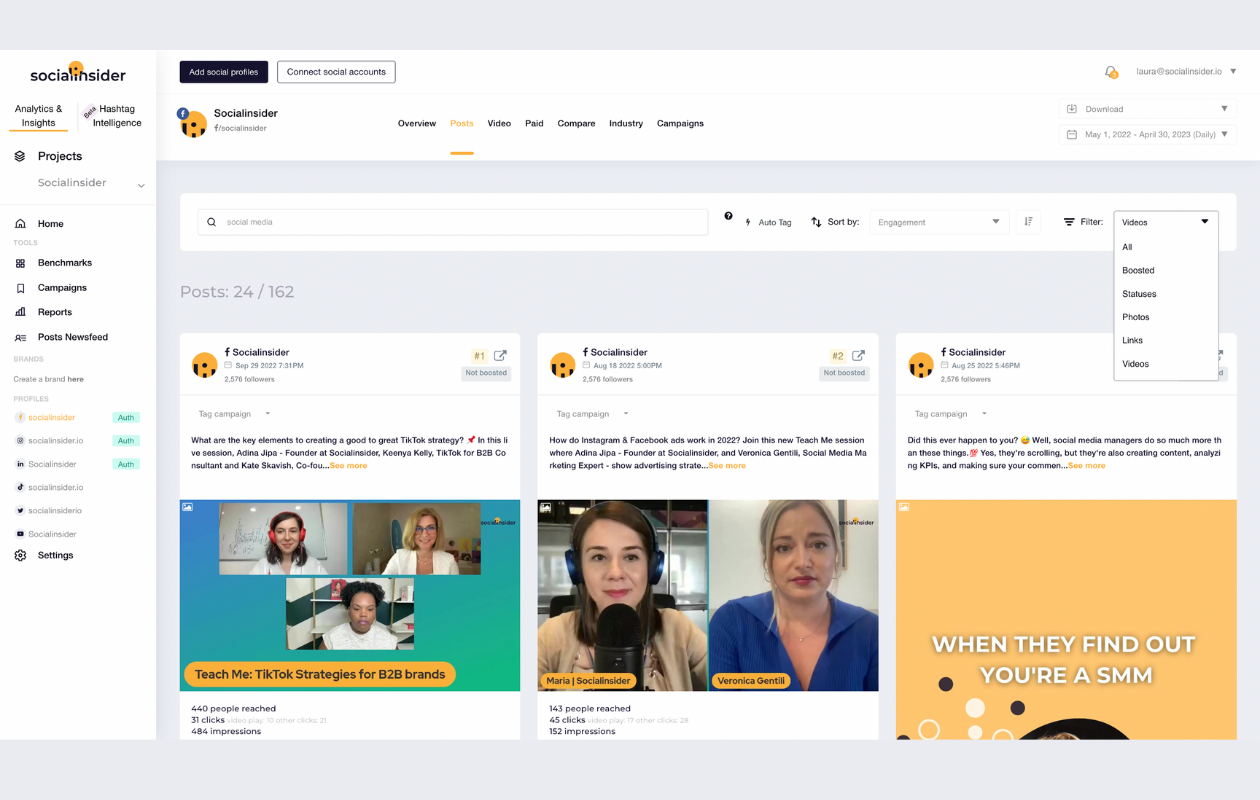Open the date range dropdown
Image resolution: width=1260 pixels, height=800 pixels.
[1147, 134]
